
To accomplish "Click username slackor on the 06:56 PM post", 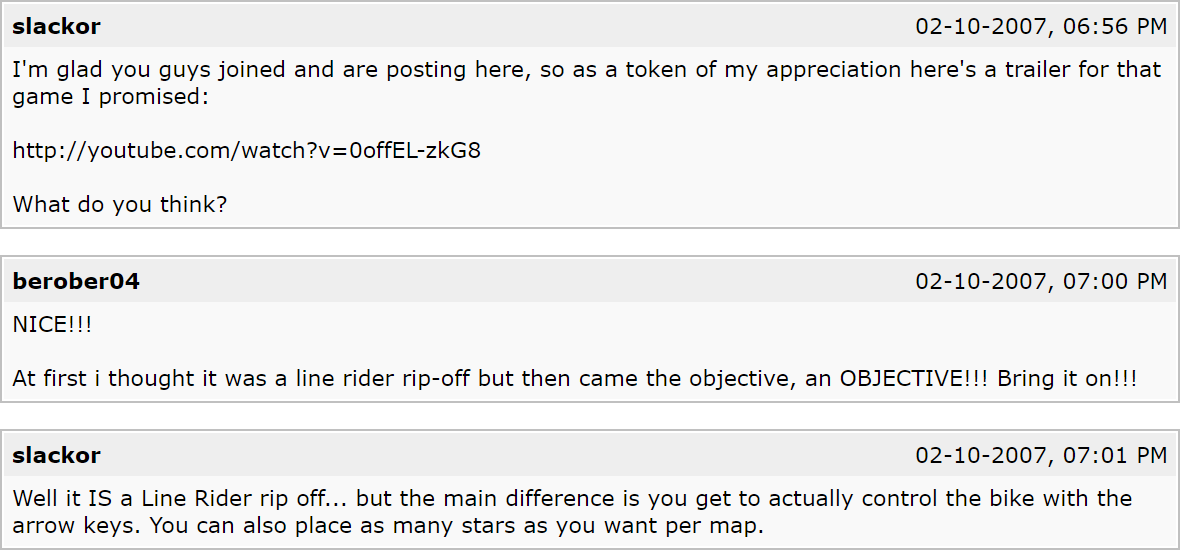I will [56, 27].
